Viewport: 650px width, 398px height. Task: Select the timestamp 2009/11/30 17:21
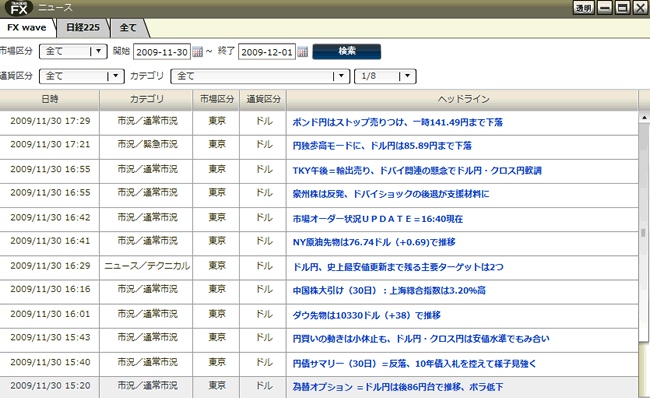[x=50, y=144]
